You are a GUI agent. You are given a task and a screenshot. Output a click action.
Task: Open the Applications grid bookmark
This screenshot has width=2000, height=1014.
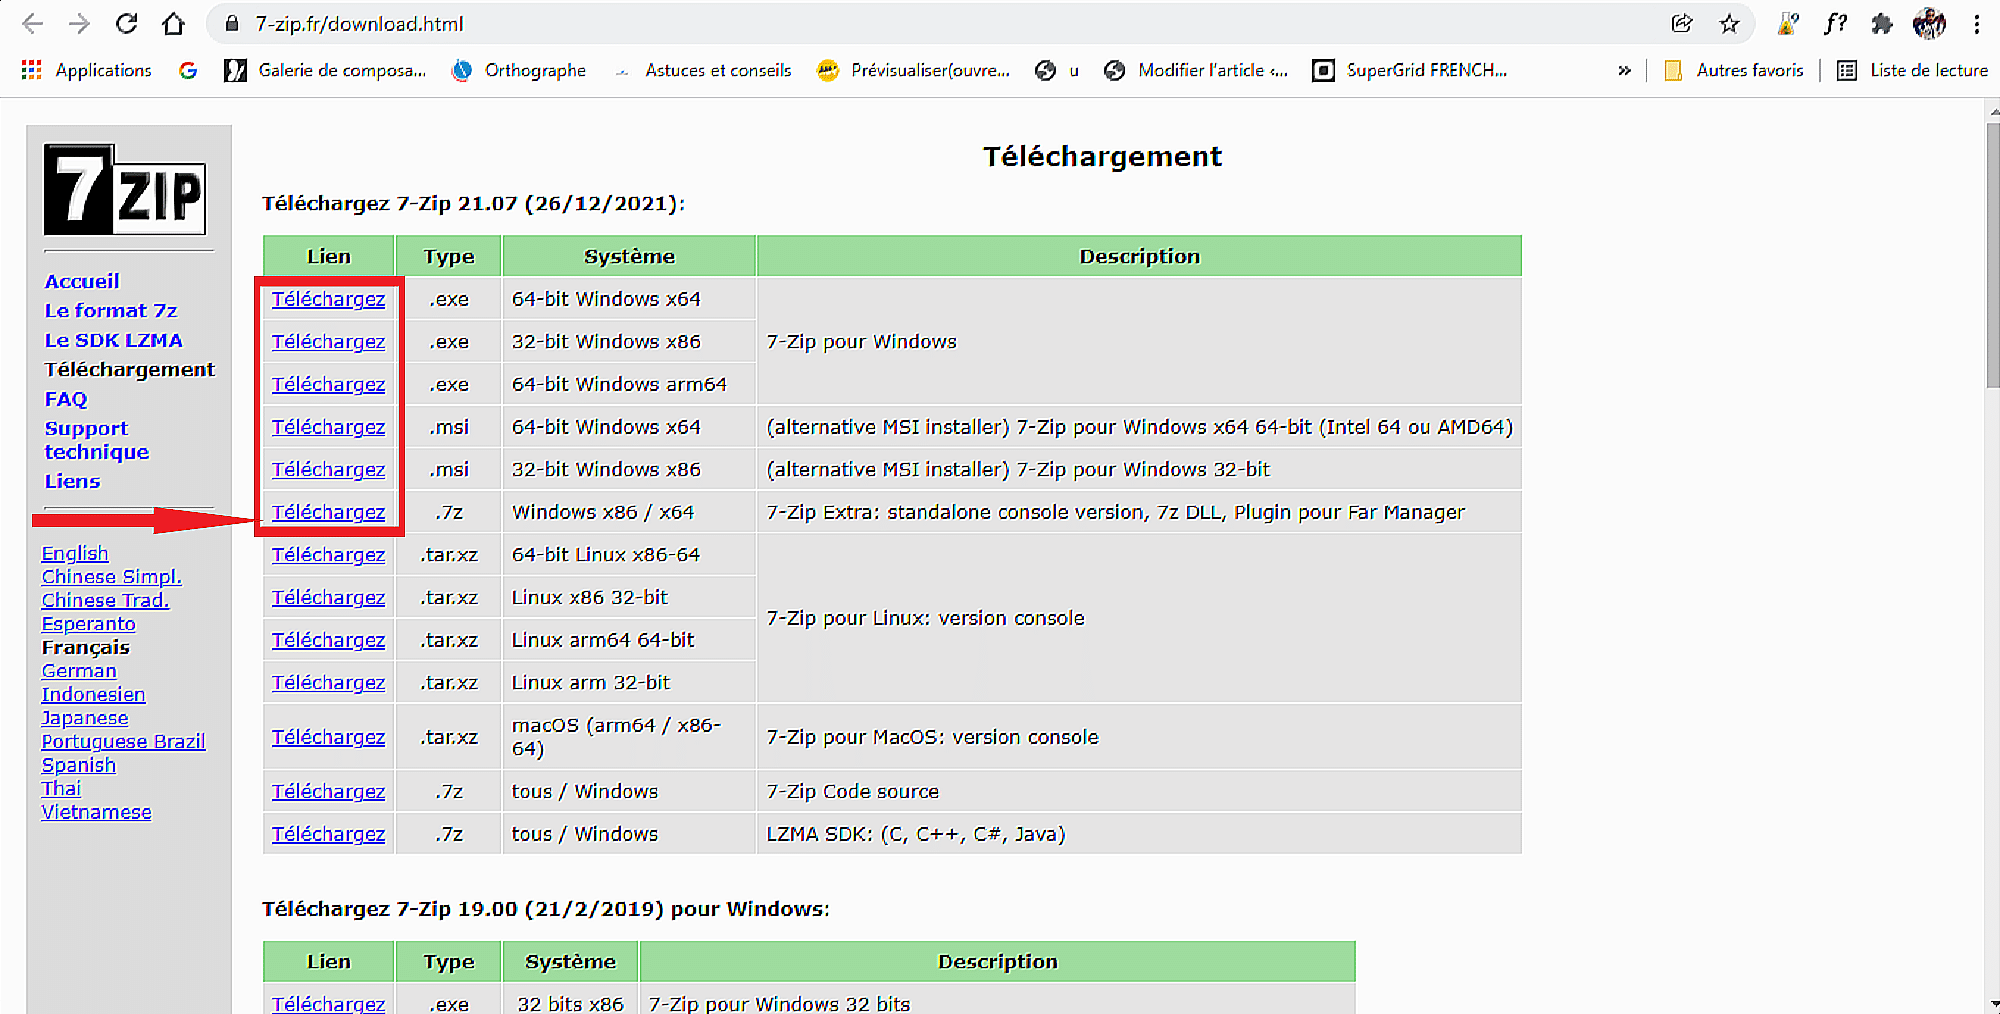coord(86,70)
